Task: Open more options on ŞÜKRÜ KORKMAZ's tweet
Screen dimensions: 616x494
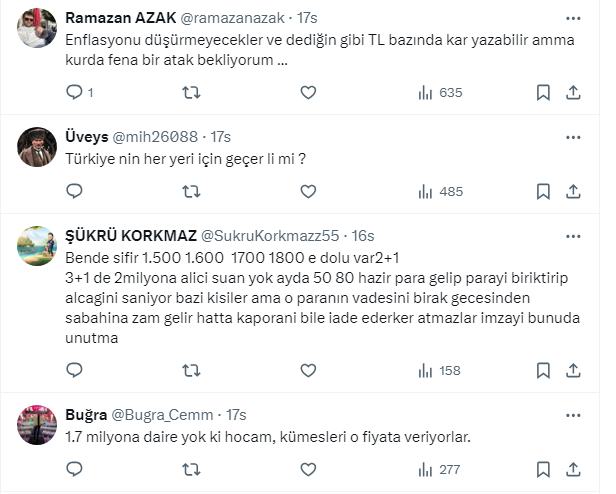Action: (x=571, y=235)
